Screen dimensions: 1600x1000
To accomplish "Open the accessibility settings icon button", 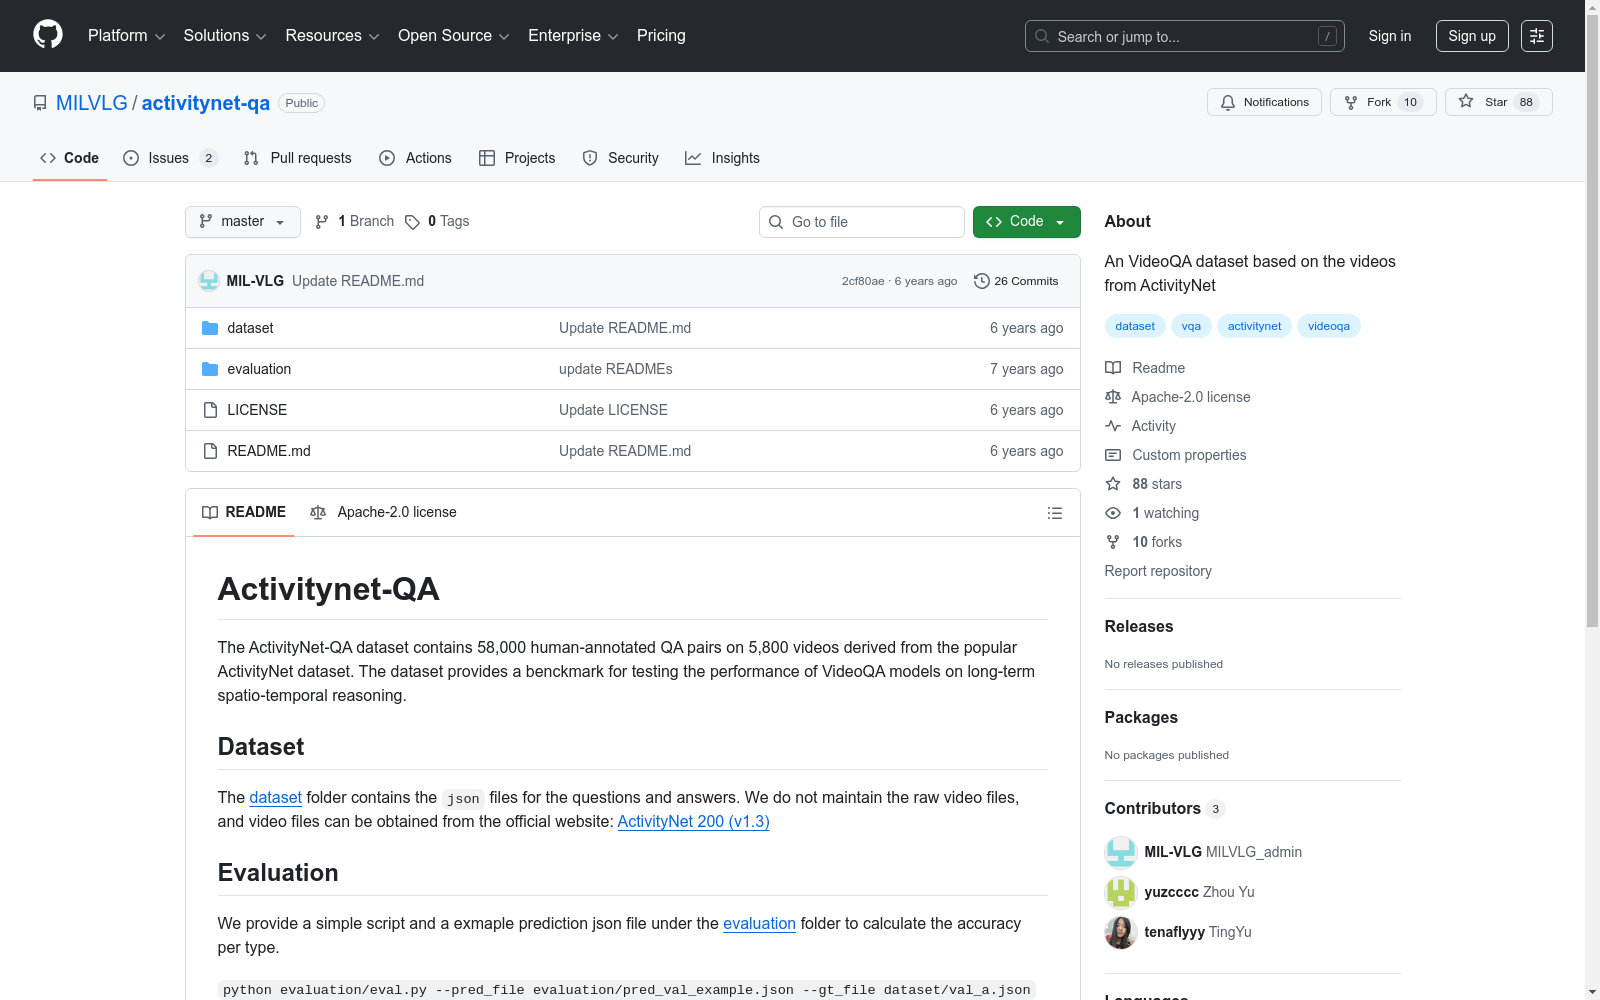I will point(1536,36).
